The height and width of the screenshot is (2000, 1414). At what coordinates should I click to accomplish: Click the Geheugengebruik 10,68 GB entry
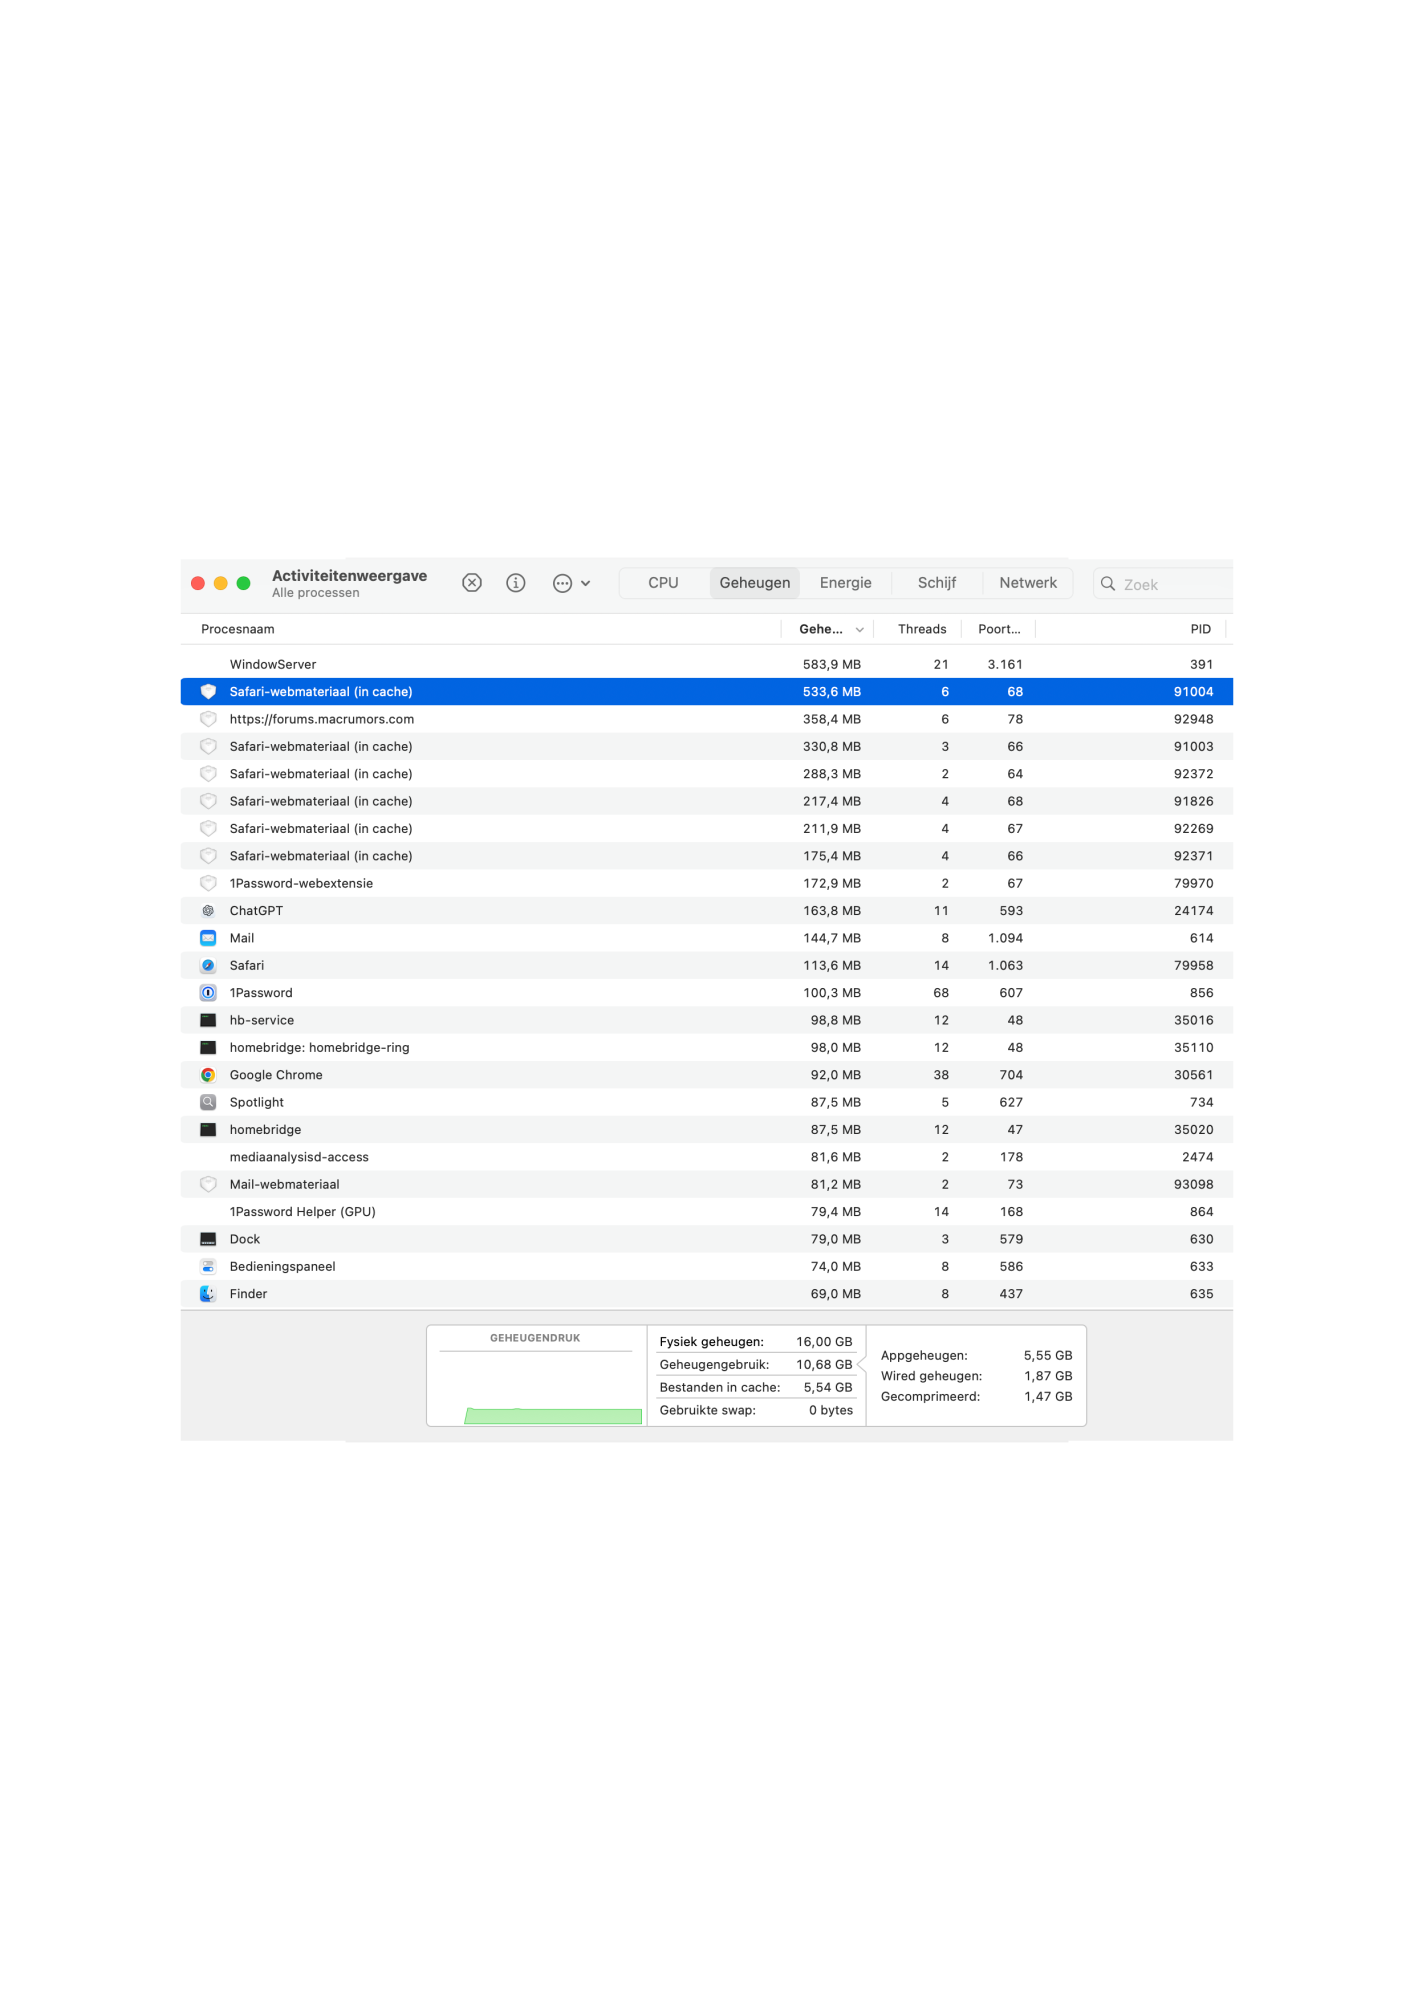(x=756, y=1365)
